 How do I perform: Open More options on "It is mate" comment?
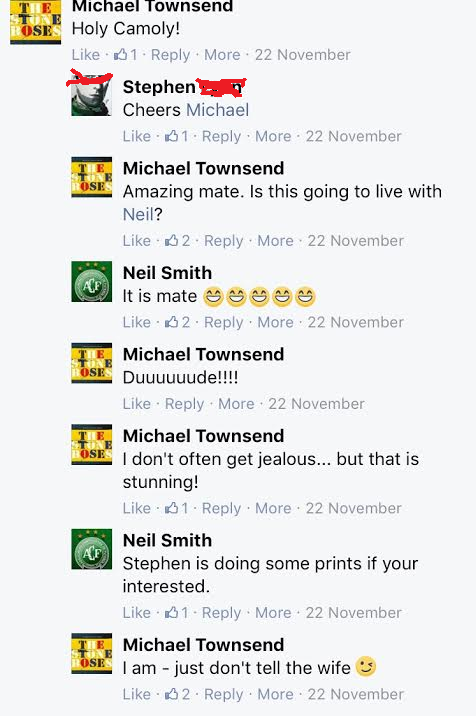point(275,322)
